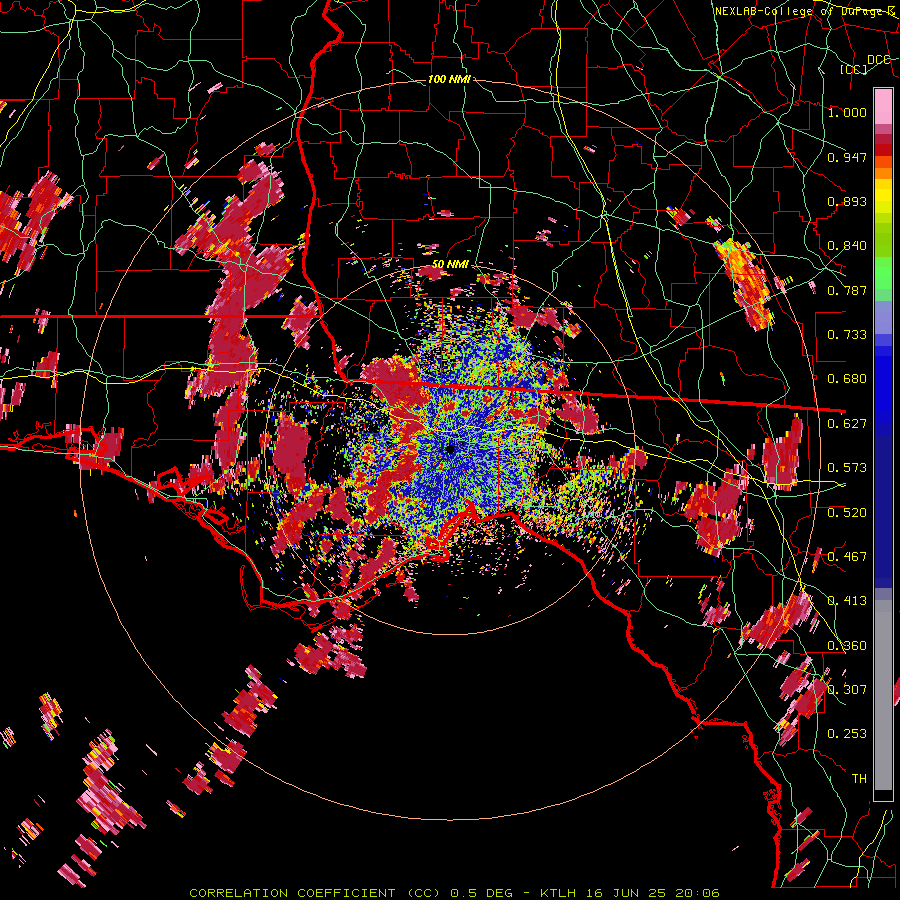This screenshot has height=900, width=900.
Task: Click the [CC] units label
Action: pos(854,69)
